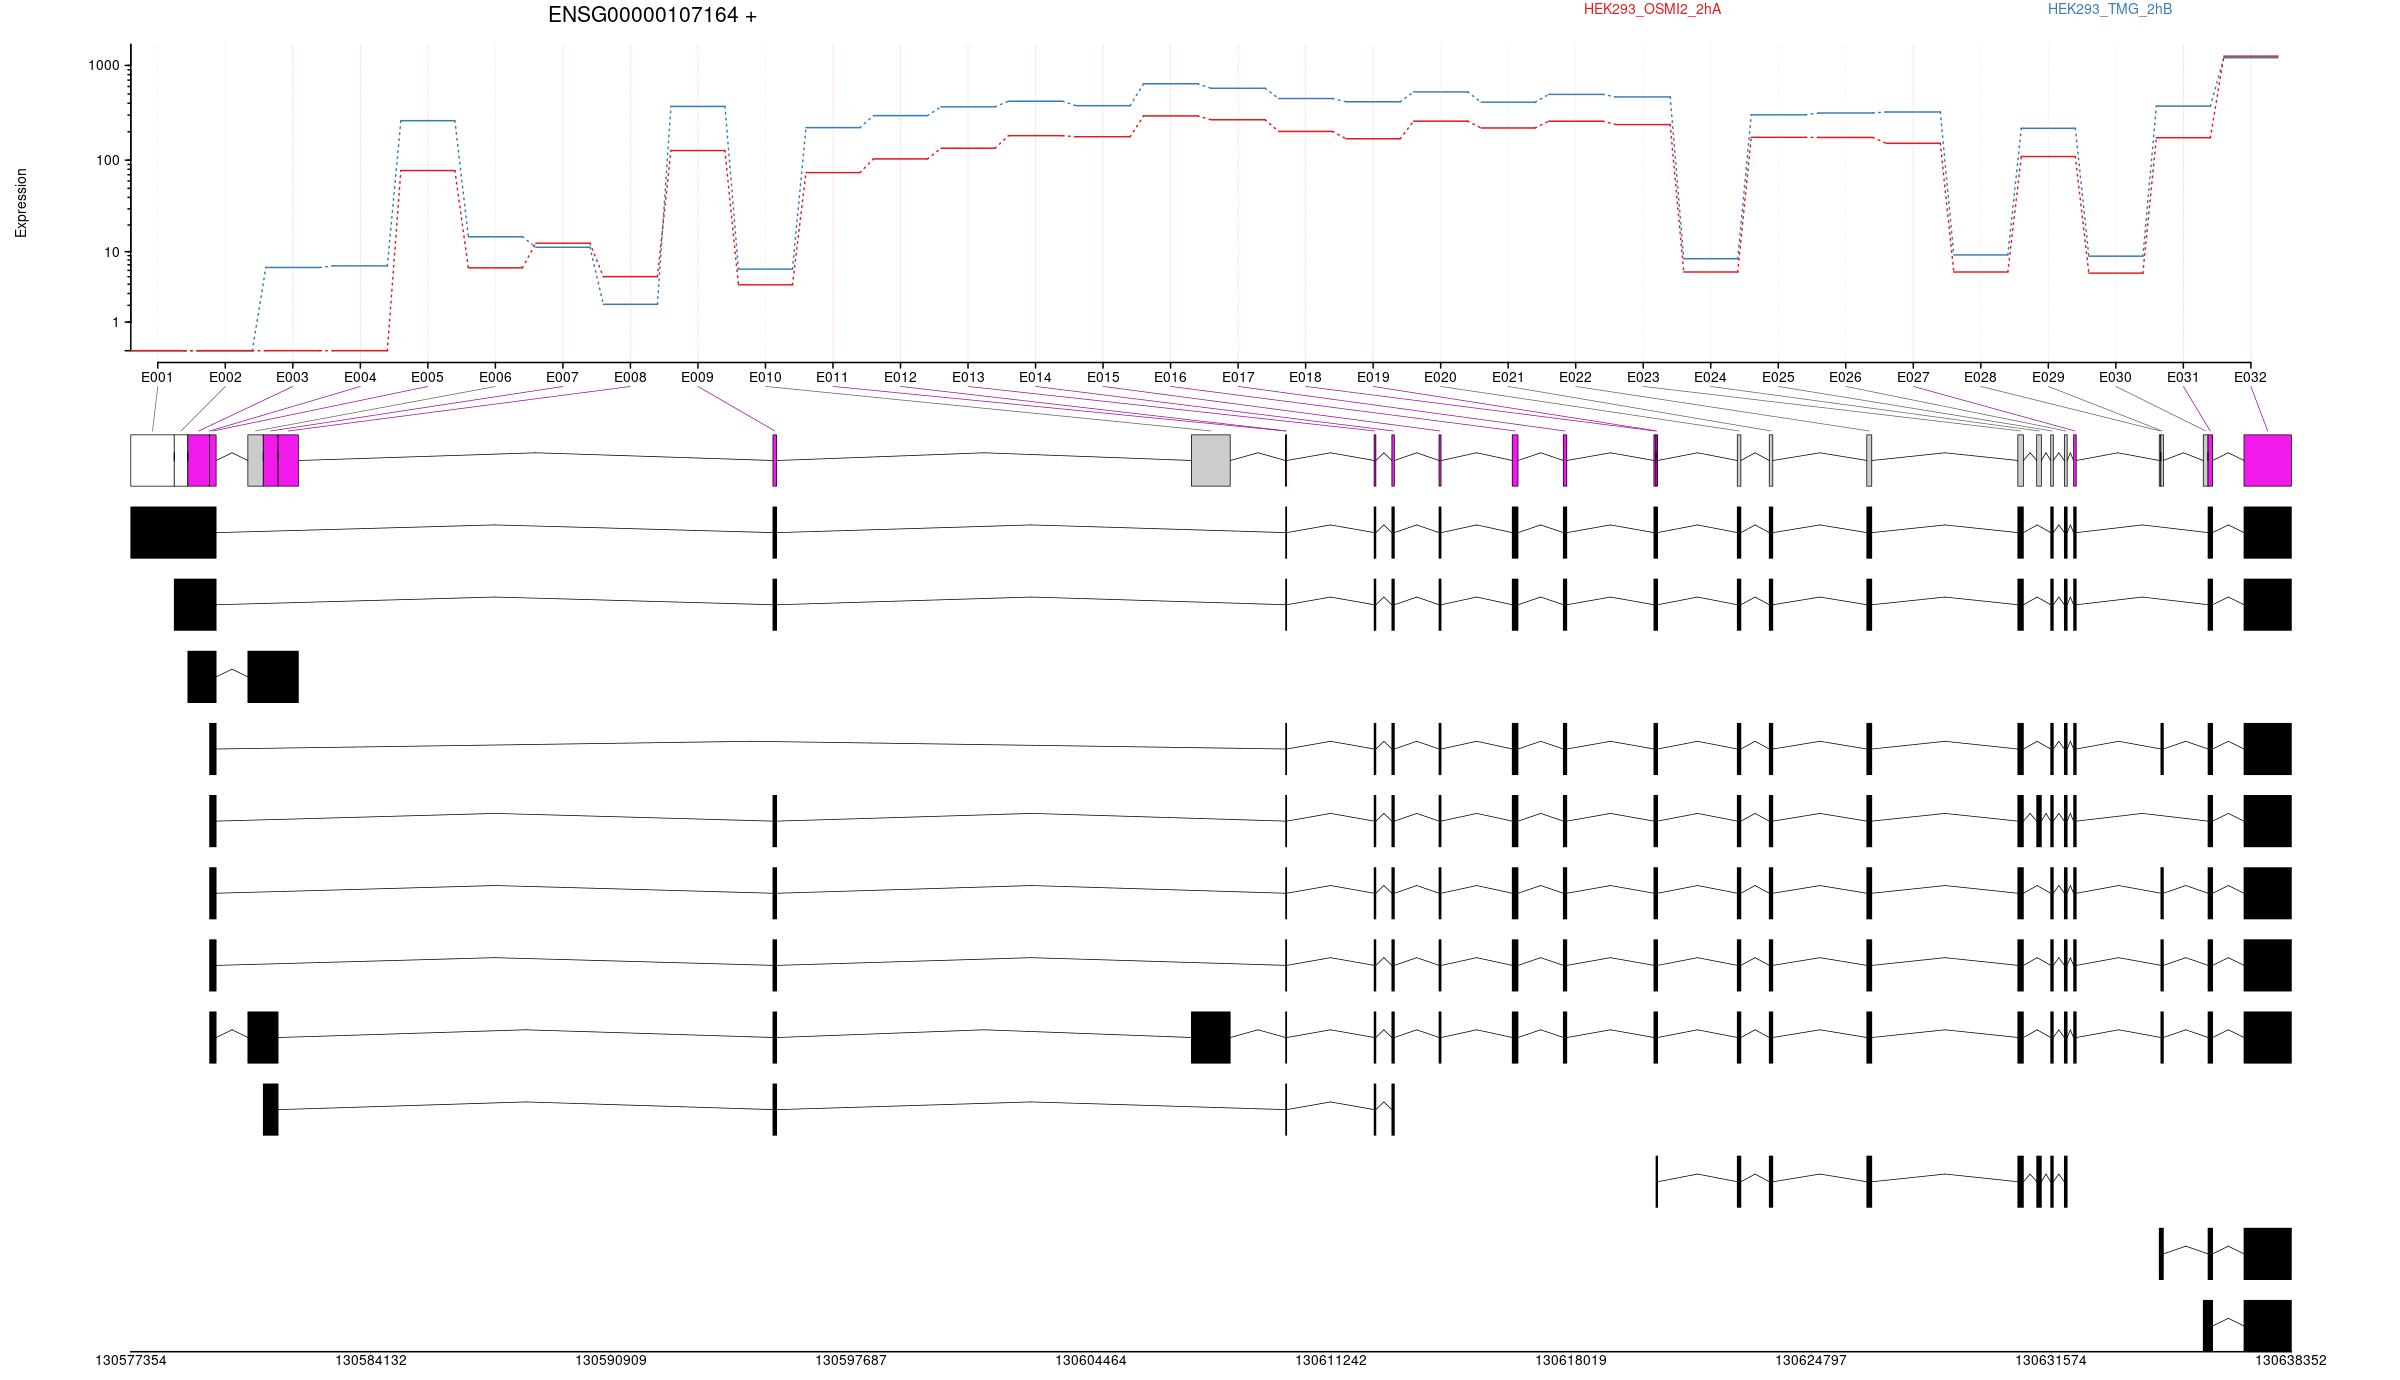Click exon label E015
2400x1380 pixels.
tap(1103, 377)
